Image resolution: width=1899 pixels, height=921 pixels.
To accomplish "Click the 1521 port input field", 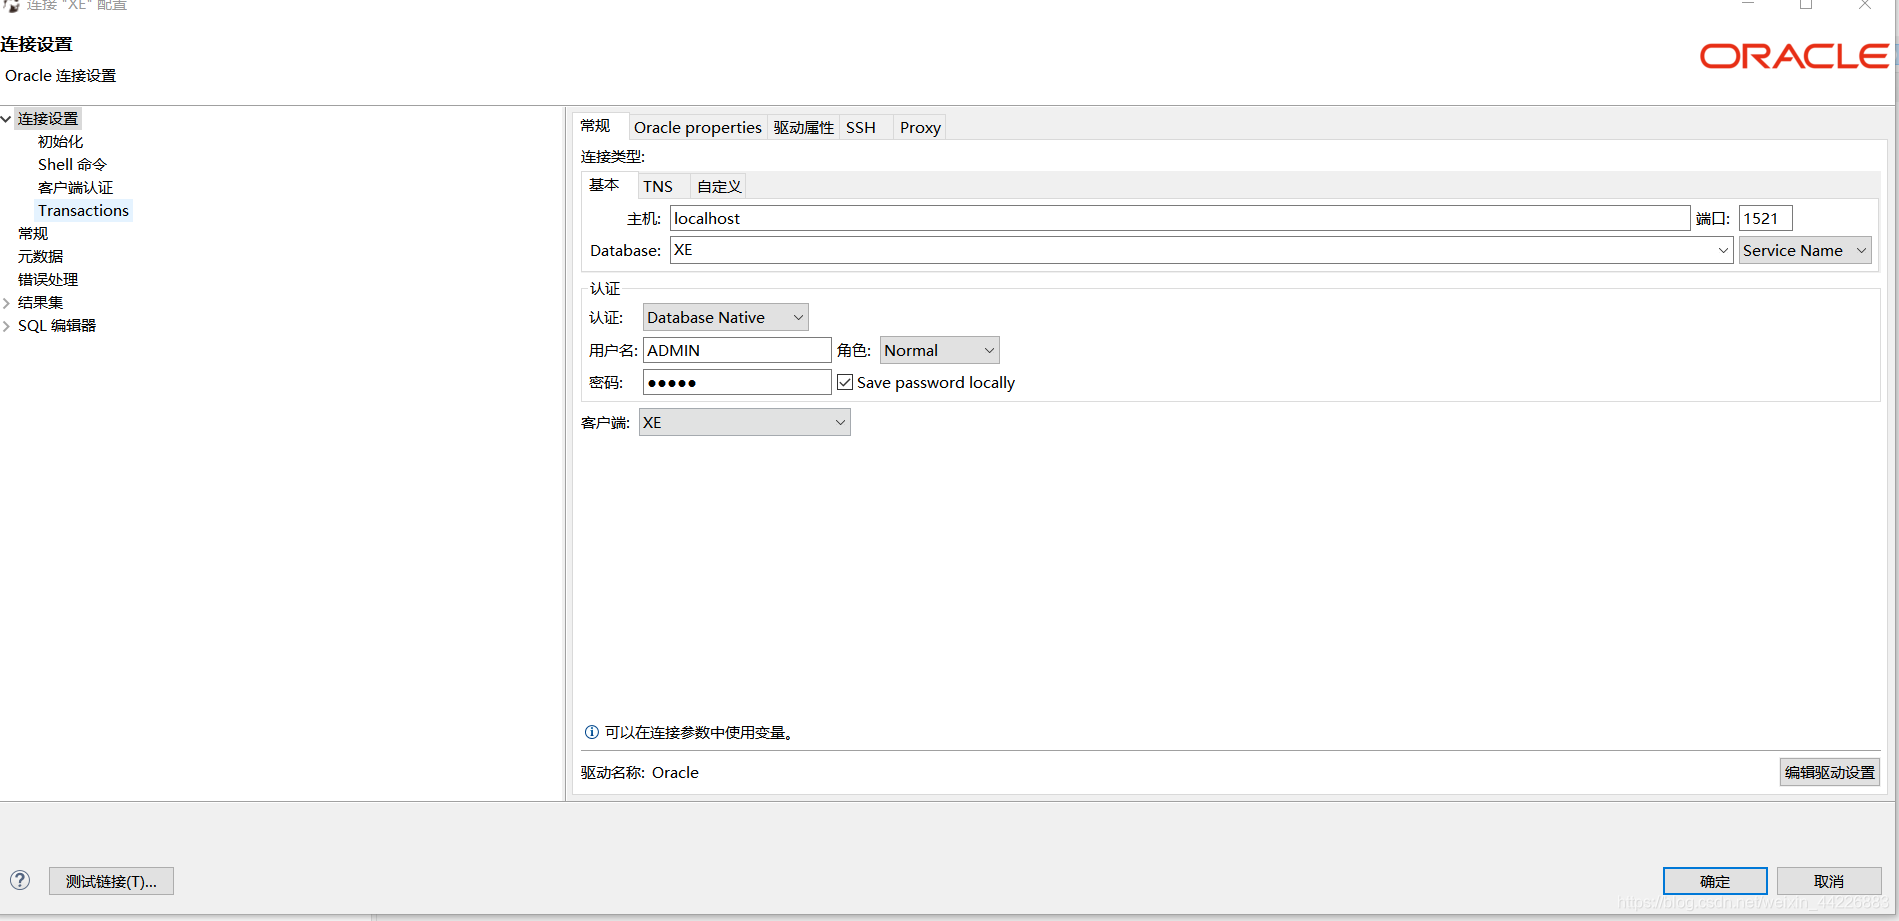I will click(1766, 218).
